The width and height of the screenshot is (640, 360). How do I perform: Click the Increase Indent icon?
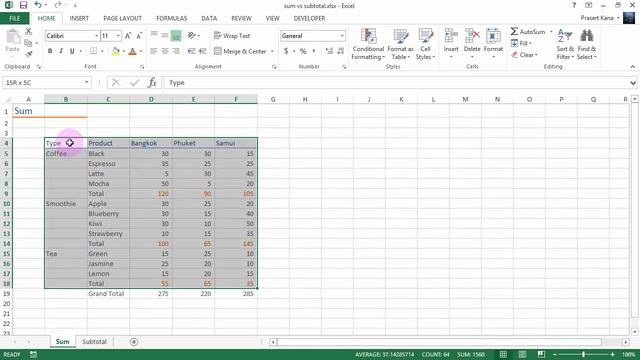(x=202, y=51)
